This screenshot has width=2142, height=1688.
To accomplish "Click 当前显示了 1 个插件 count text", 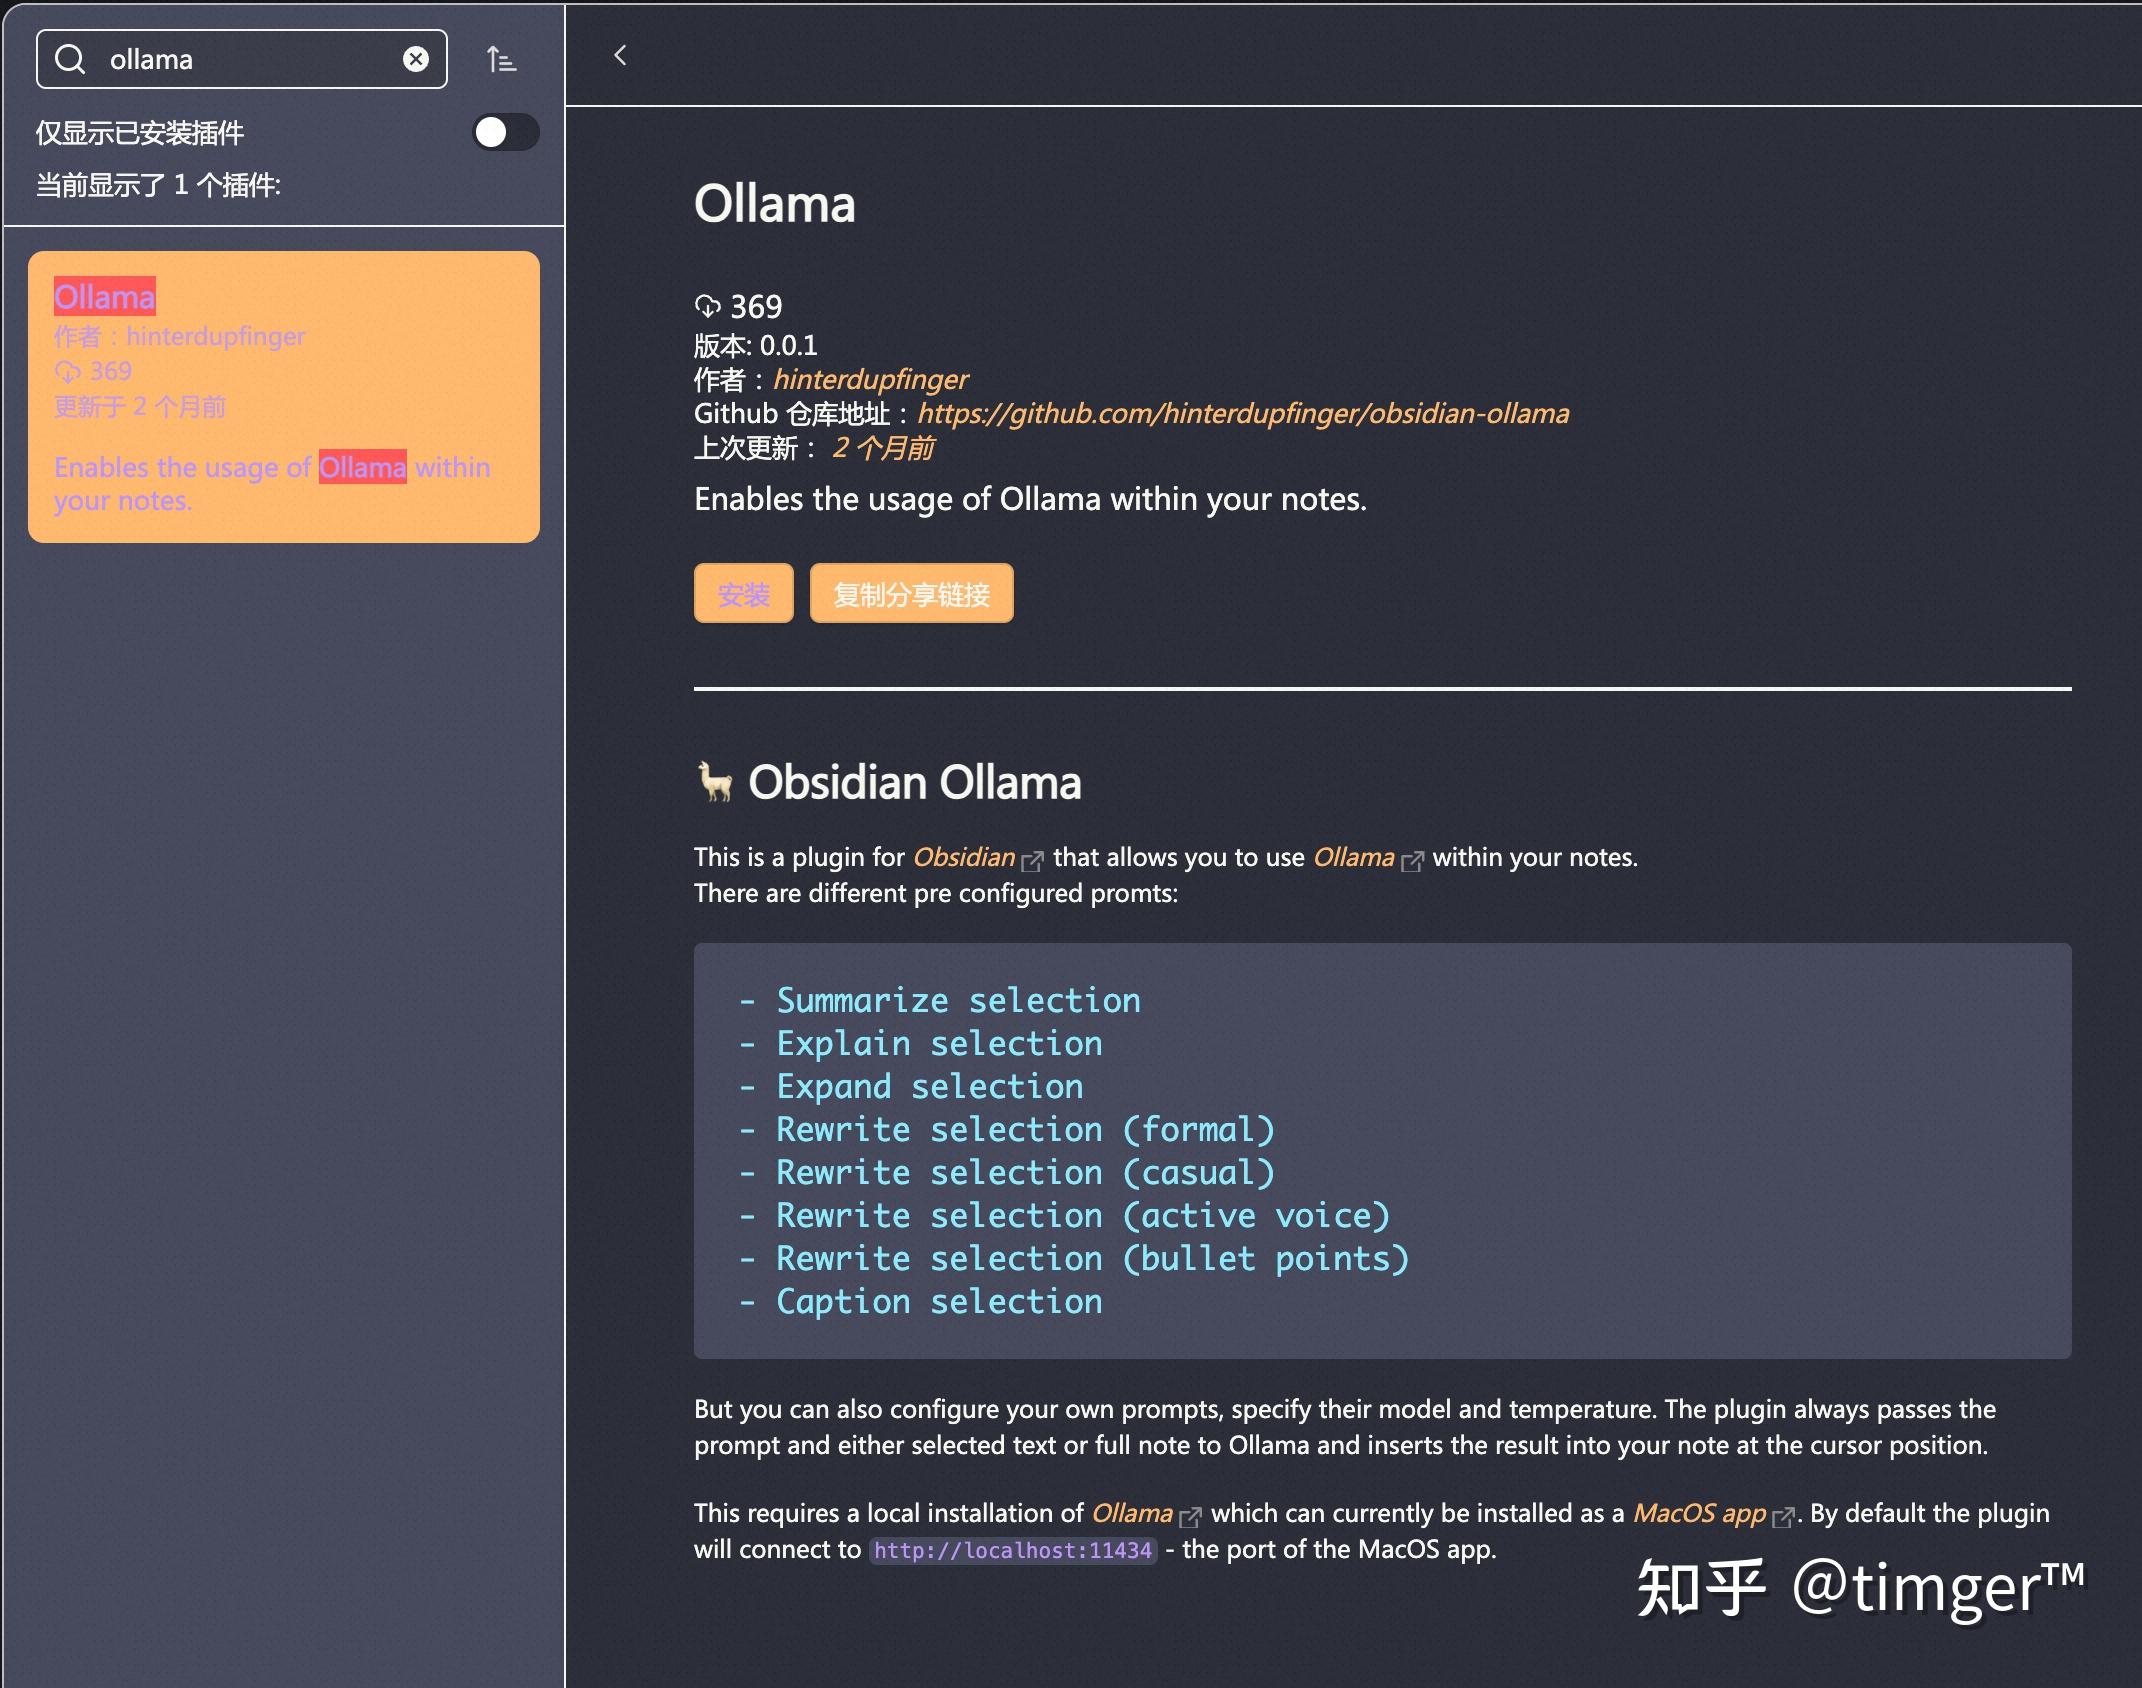I will click(x=159, y=185).
